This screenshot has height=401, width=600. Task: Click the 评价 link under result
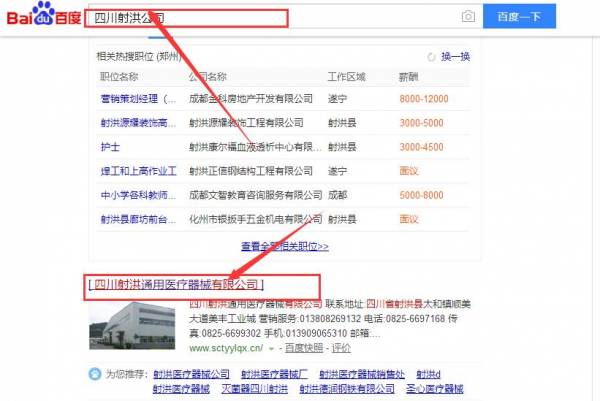click(x=342, y=348)
